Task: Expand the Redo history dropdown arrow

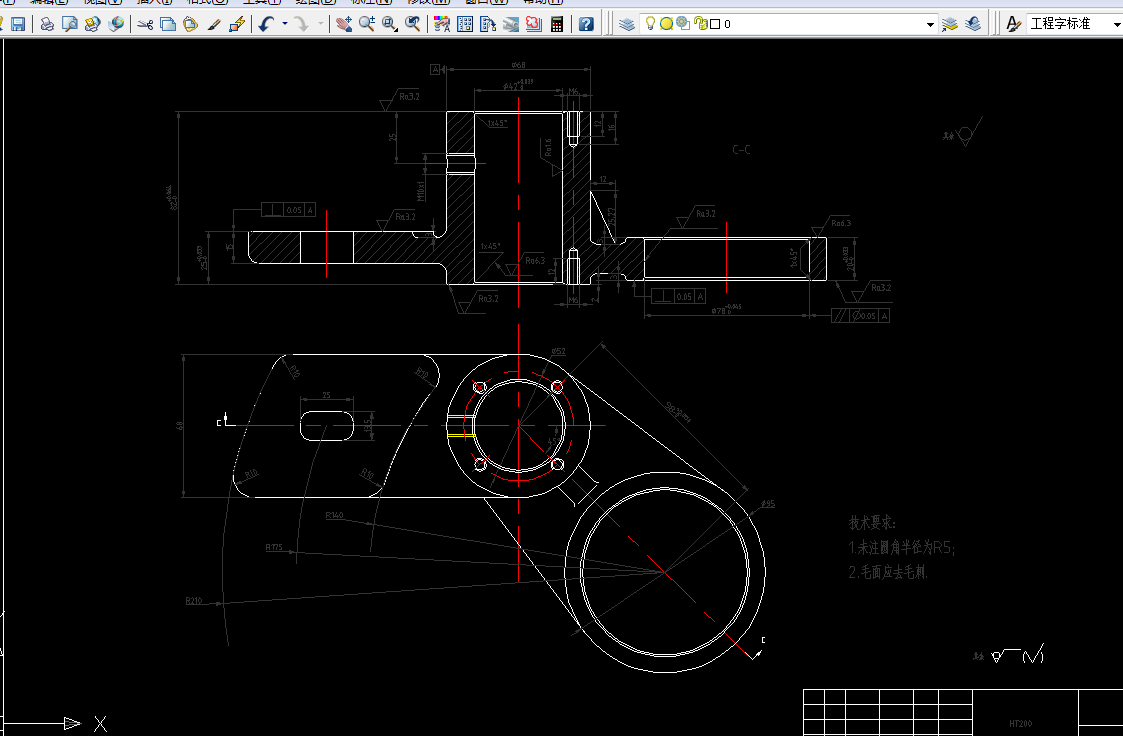Action: tap(320, 24)
